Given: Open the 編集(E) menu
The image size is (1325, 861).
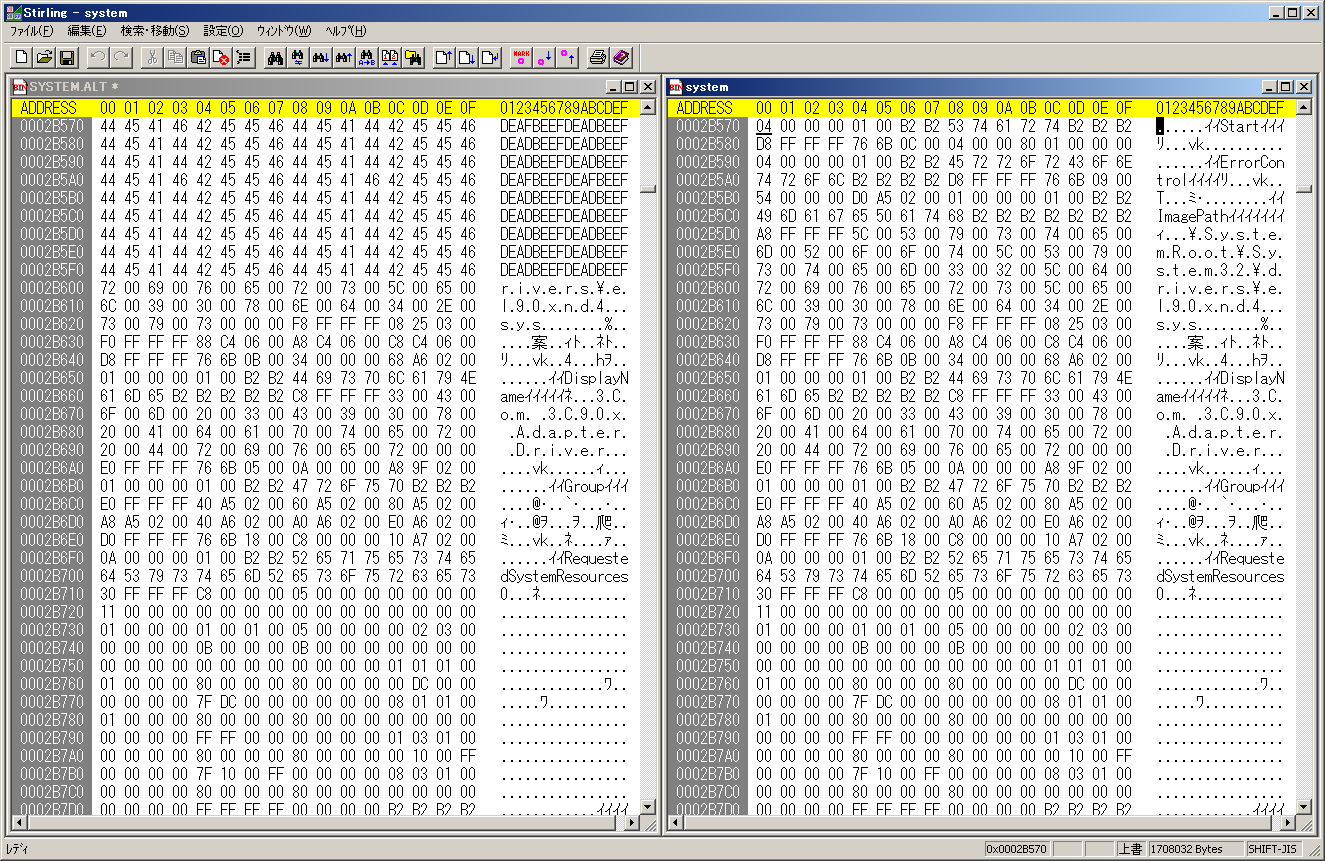Looking at the screenshot, I should [x=86, y=31].
